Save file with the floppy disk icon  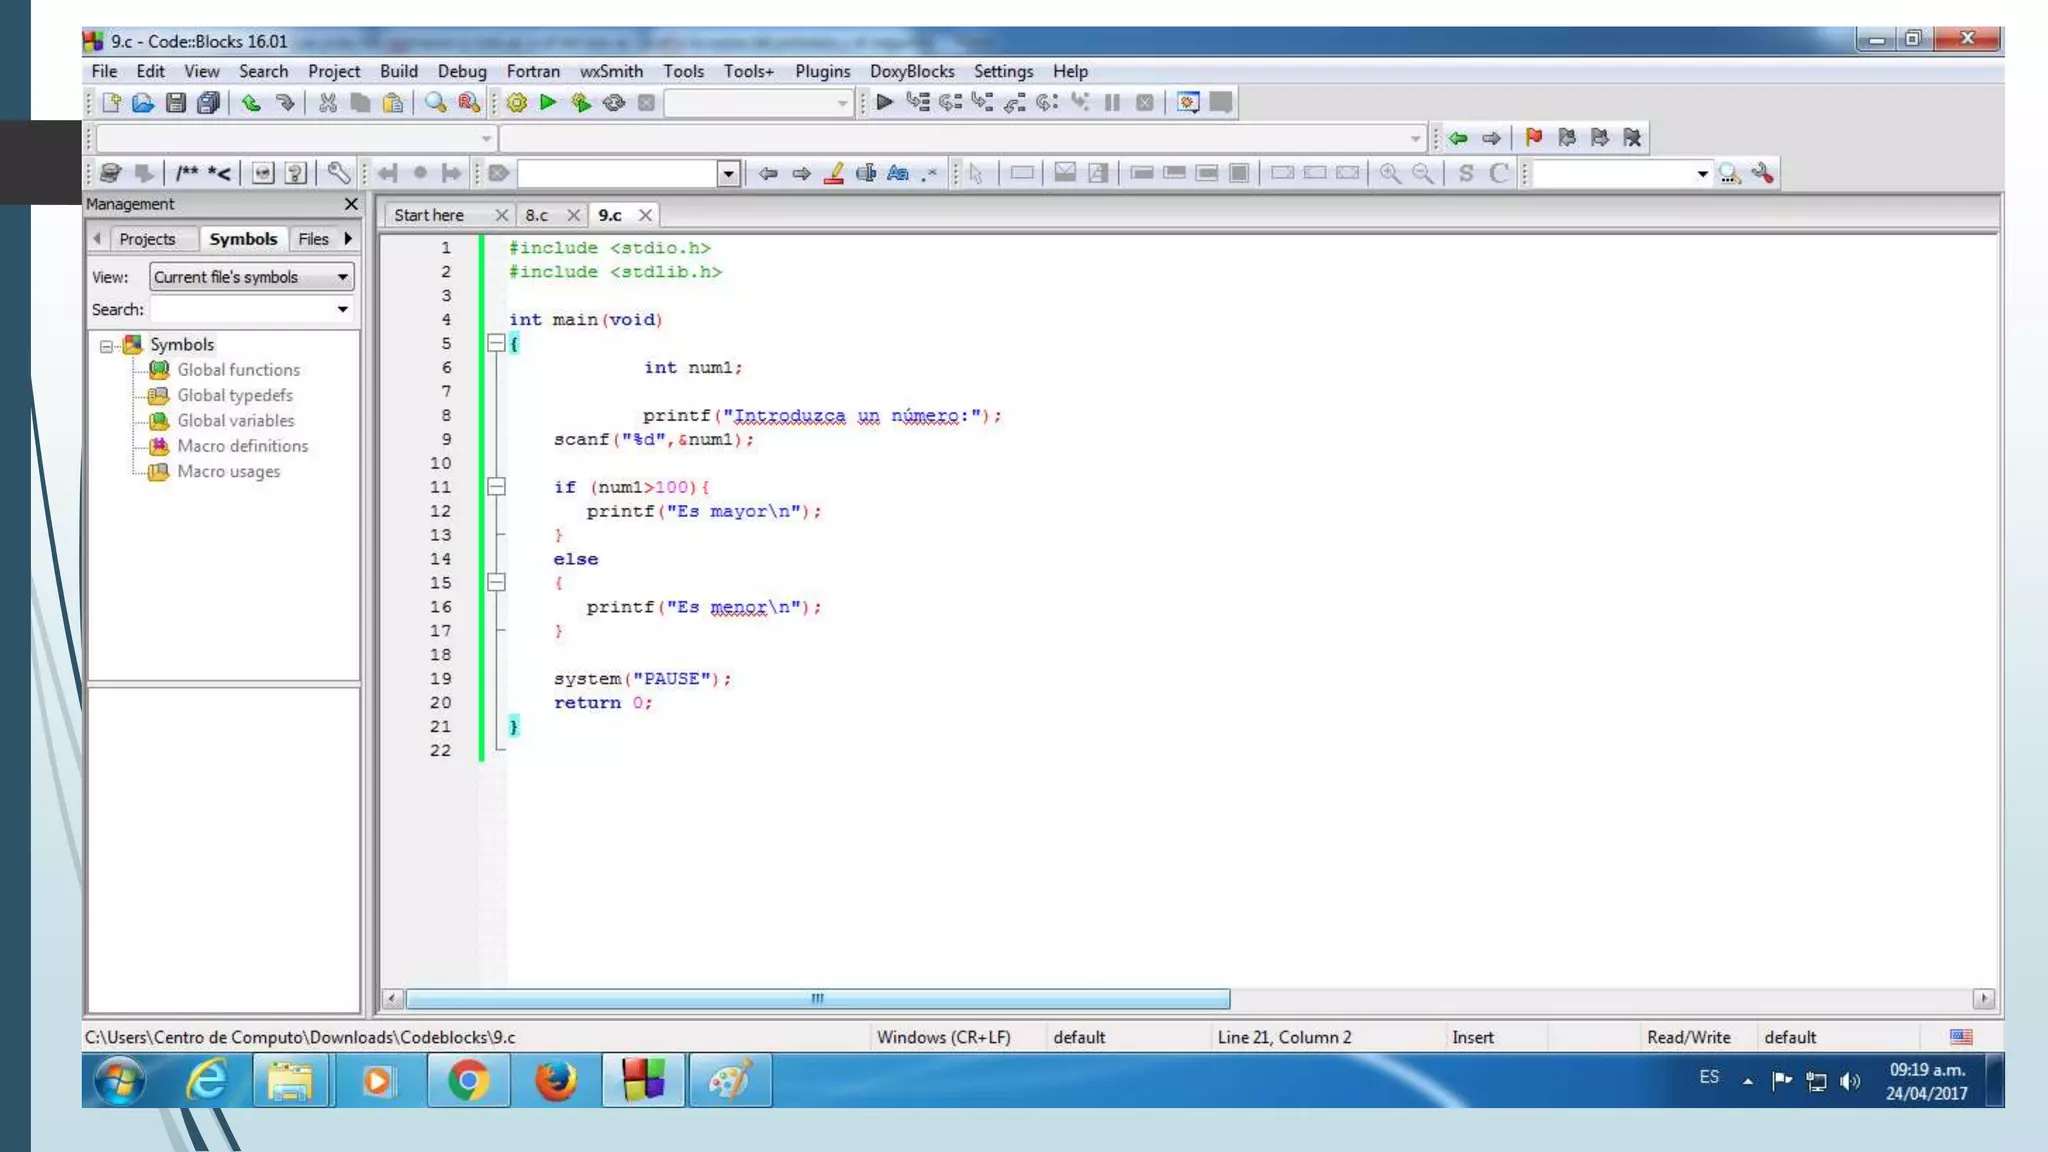pyautogui.click(x=176, y=103)
